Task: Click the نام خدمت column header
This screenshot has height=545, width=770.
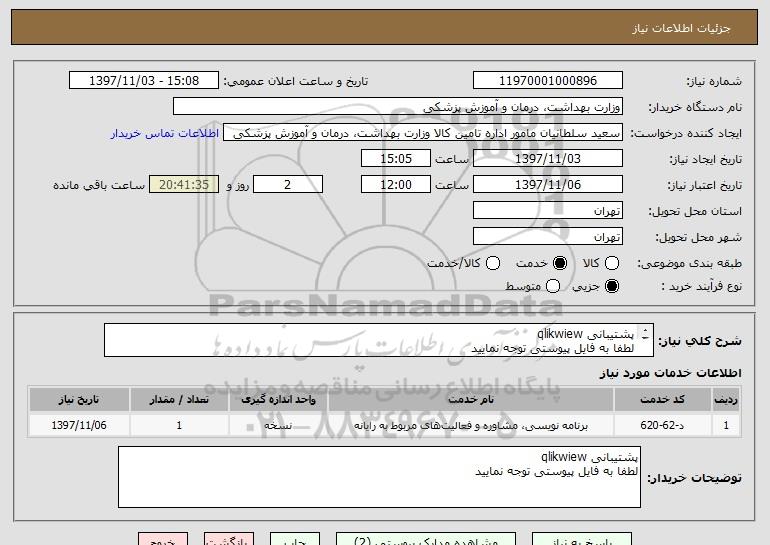Action: pyautogui.click(x=470, y=400)
